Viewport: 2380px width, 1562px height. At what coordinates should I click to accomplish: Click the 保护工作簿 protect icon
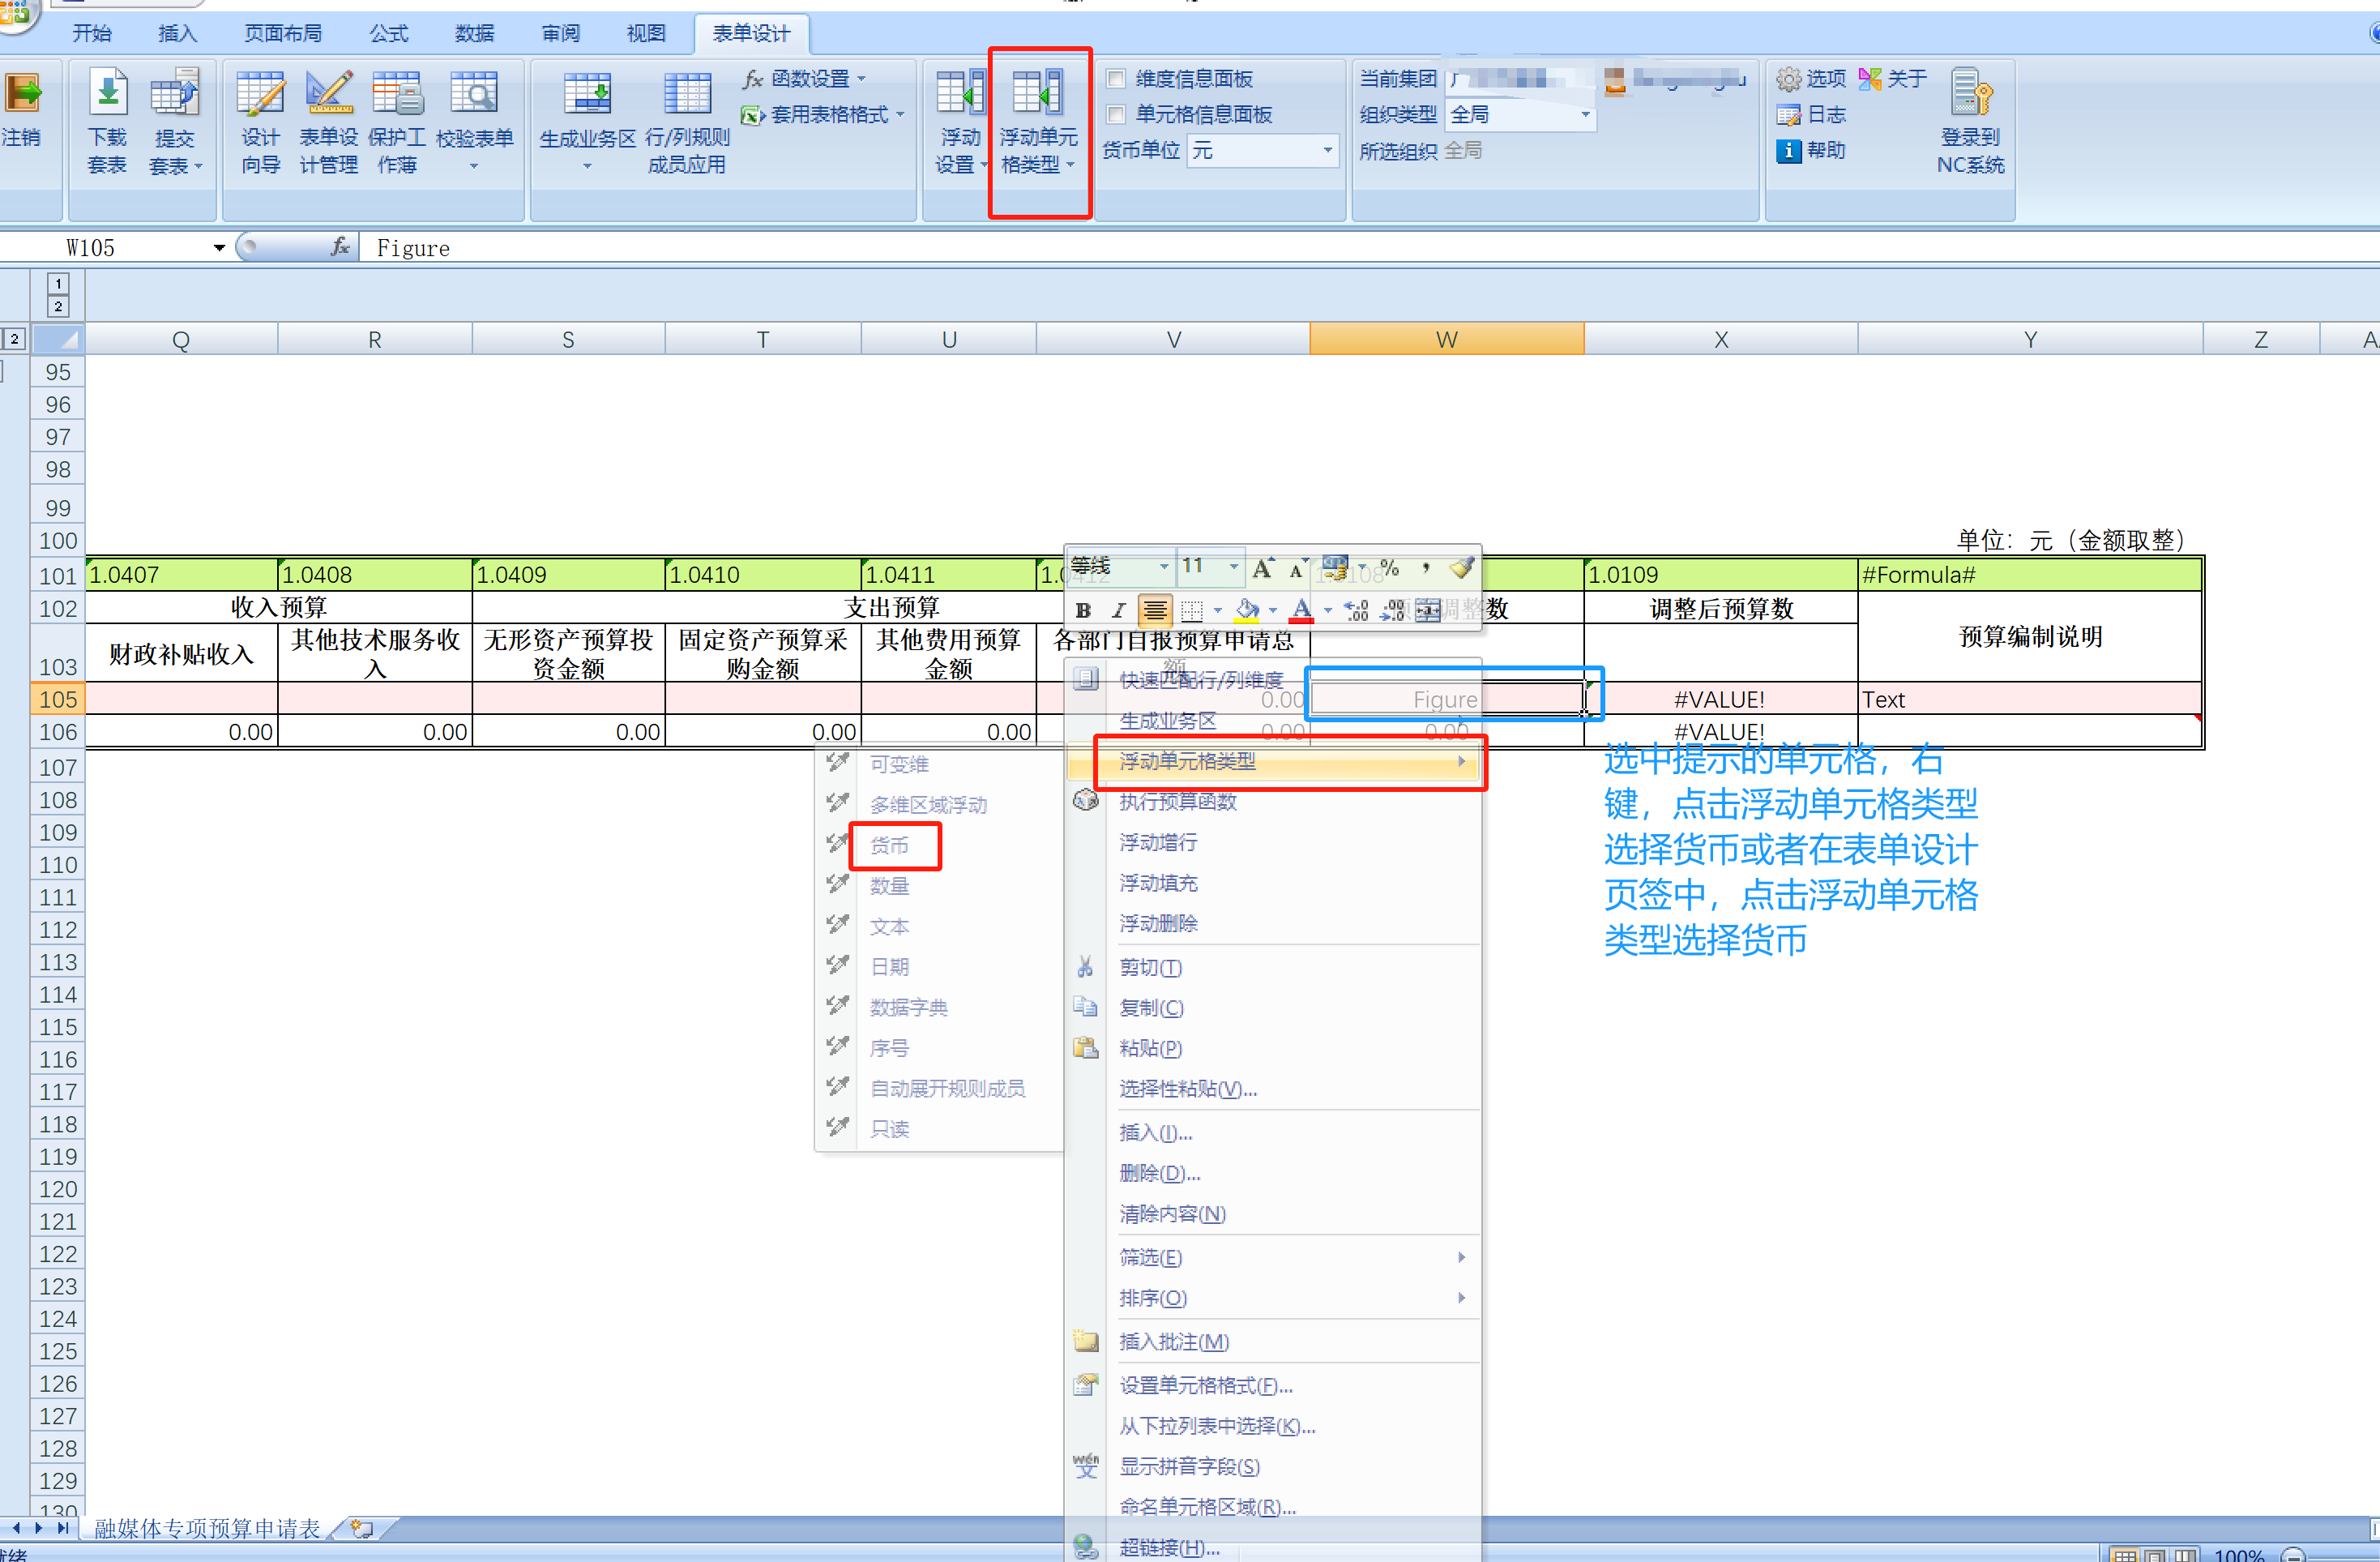click(397, 94)
